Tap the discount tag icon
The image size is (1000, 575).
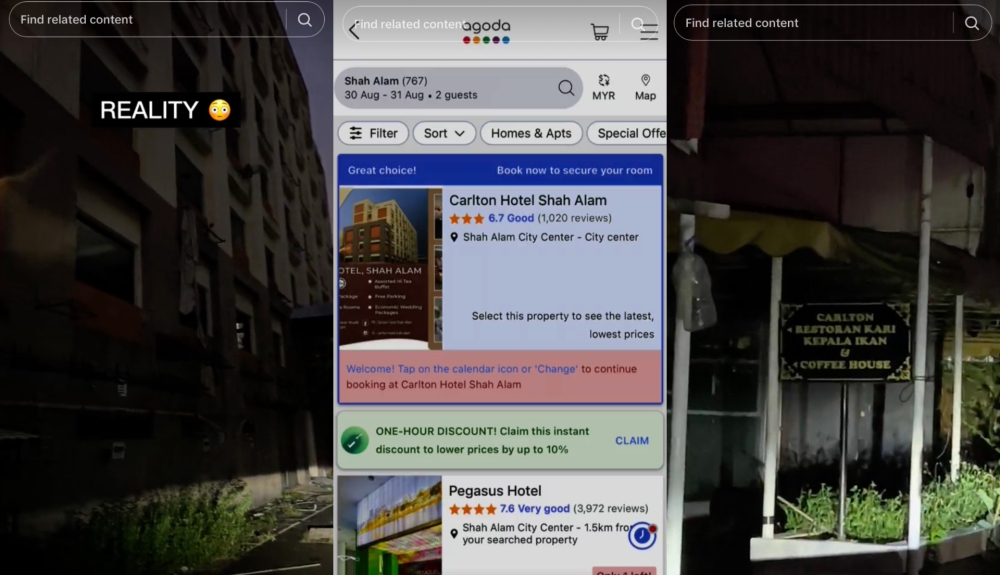(355, 440)
